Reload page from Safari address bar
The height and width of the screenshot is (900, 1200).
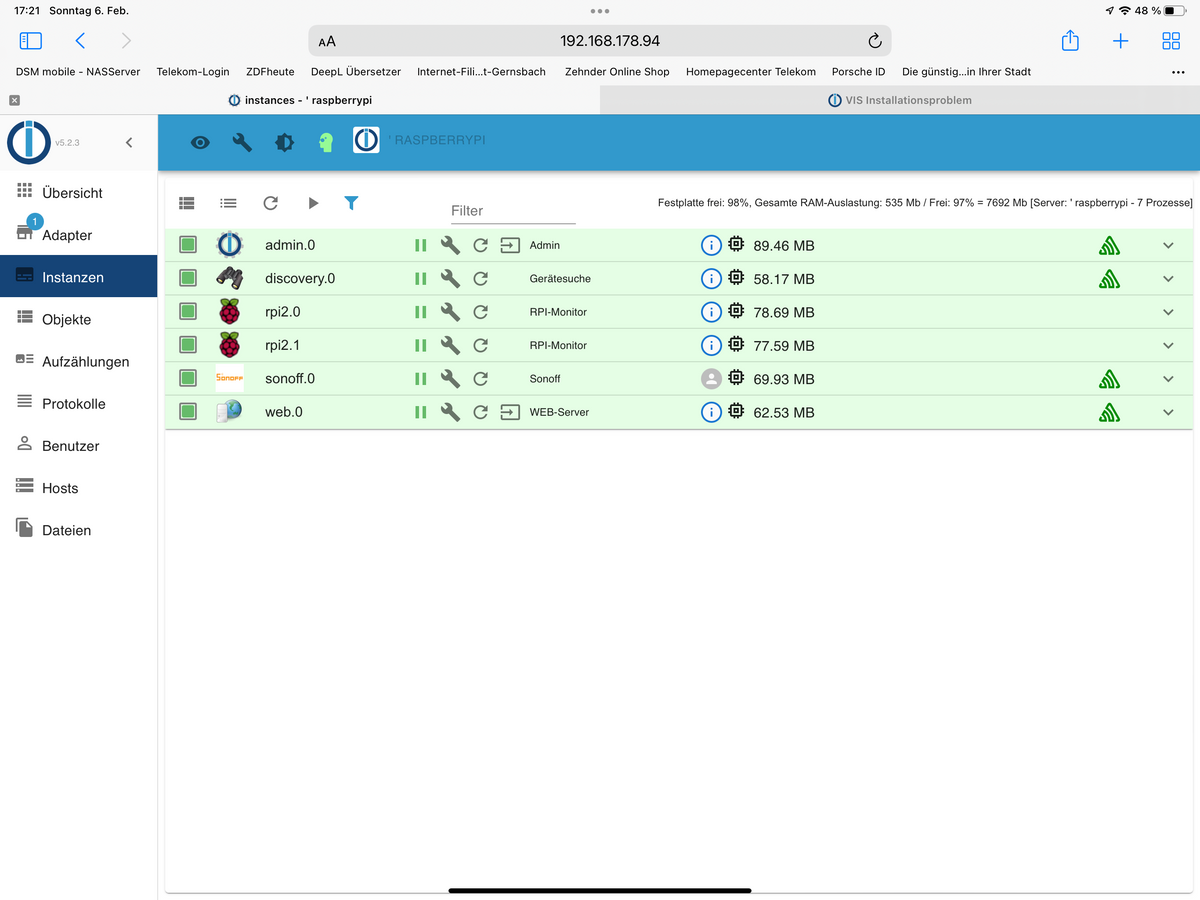click(x=875, y=41)
